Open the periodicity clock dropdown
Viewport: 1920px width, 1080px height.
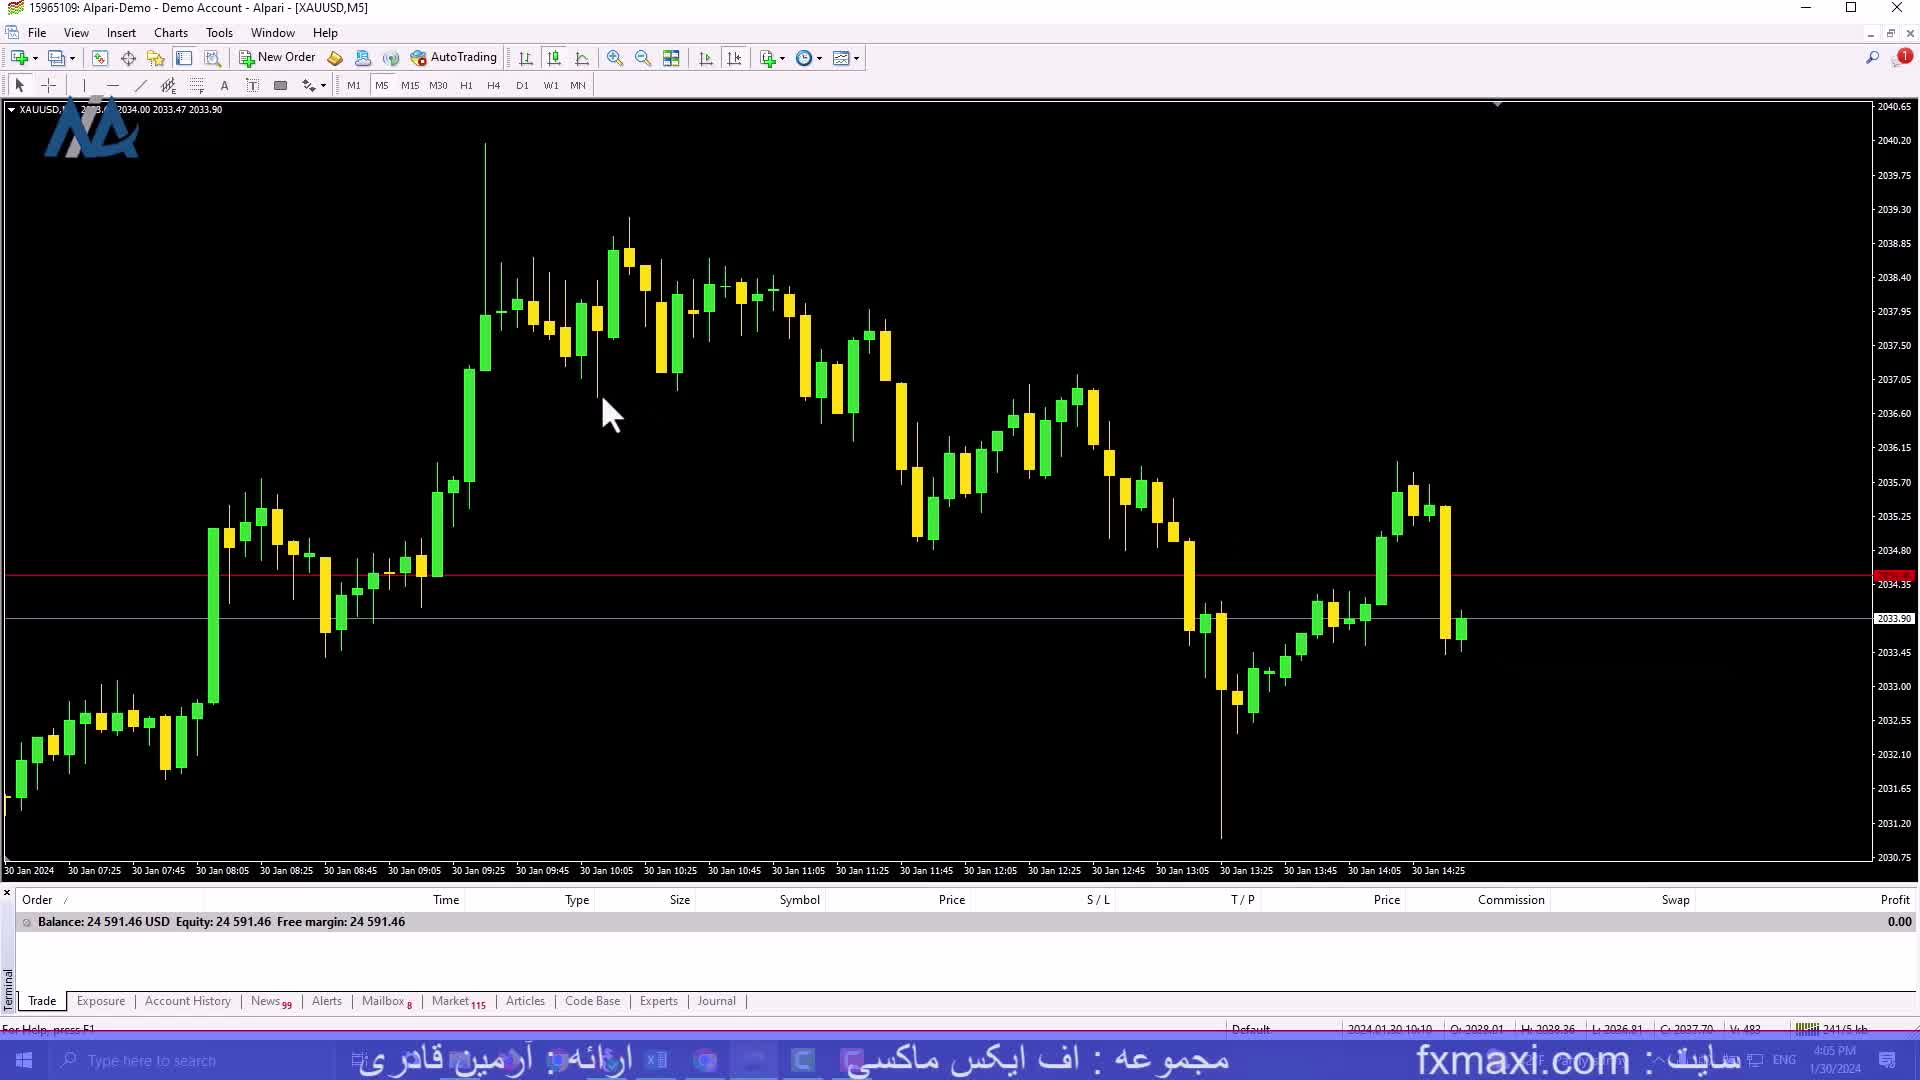808,58
